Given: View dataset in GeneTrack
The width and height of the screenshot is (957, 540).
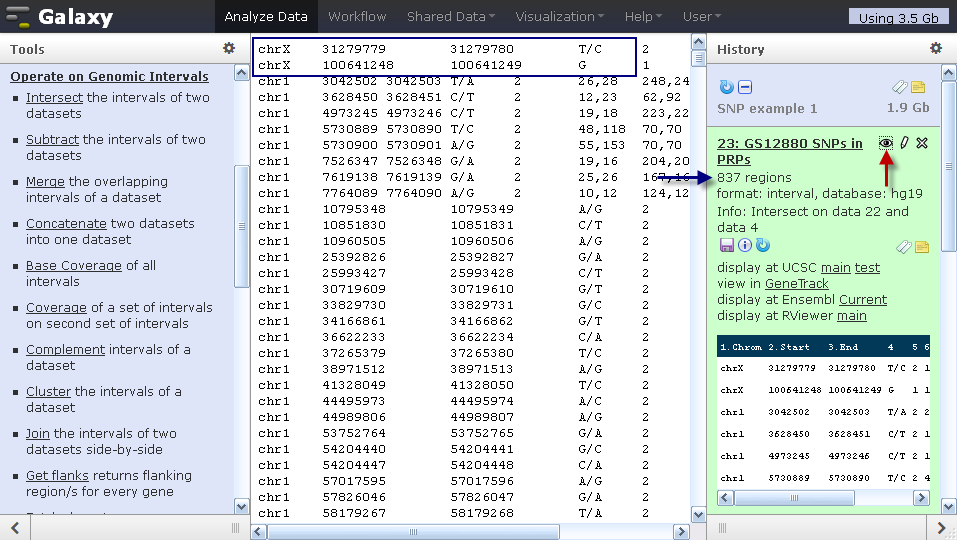Looking at the screenshot, I should coord(796,284).
